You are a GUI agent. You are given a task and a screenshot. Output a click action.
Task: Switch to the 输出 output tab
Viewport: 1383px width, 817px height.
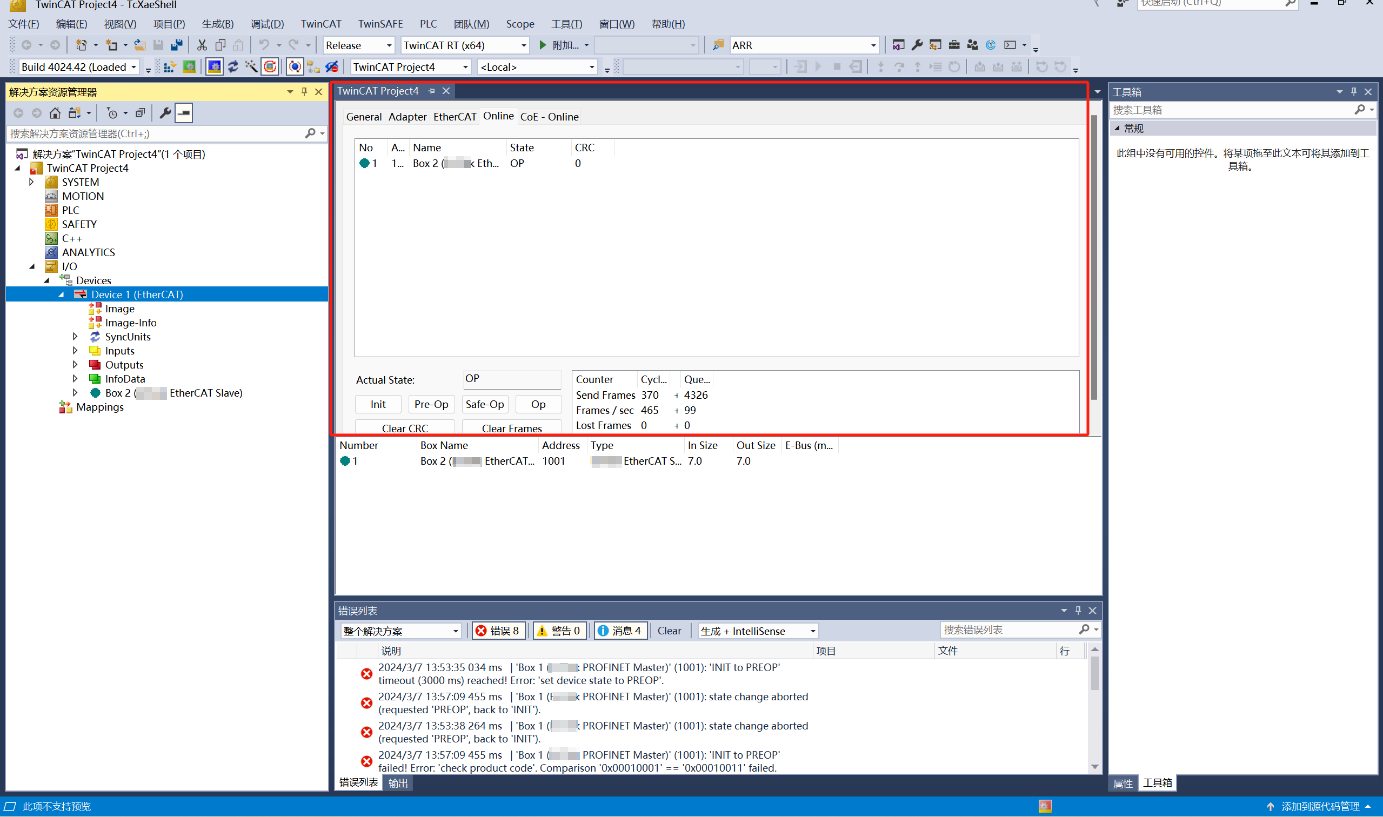(398, 783)
